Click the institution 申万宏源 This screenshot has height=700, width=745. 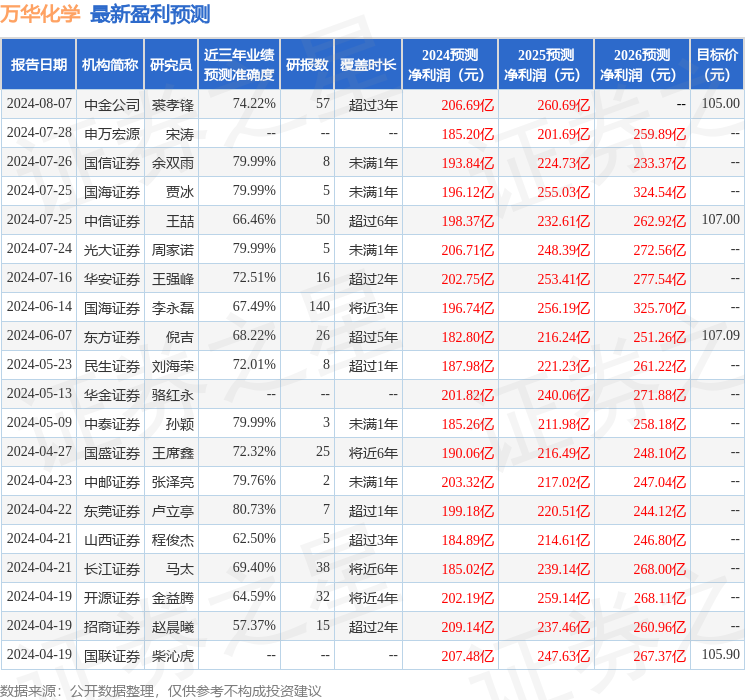(x=112, y=134)
